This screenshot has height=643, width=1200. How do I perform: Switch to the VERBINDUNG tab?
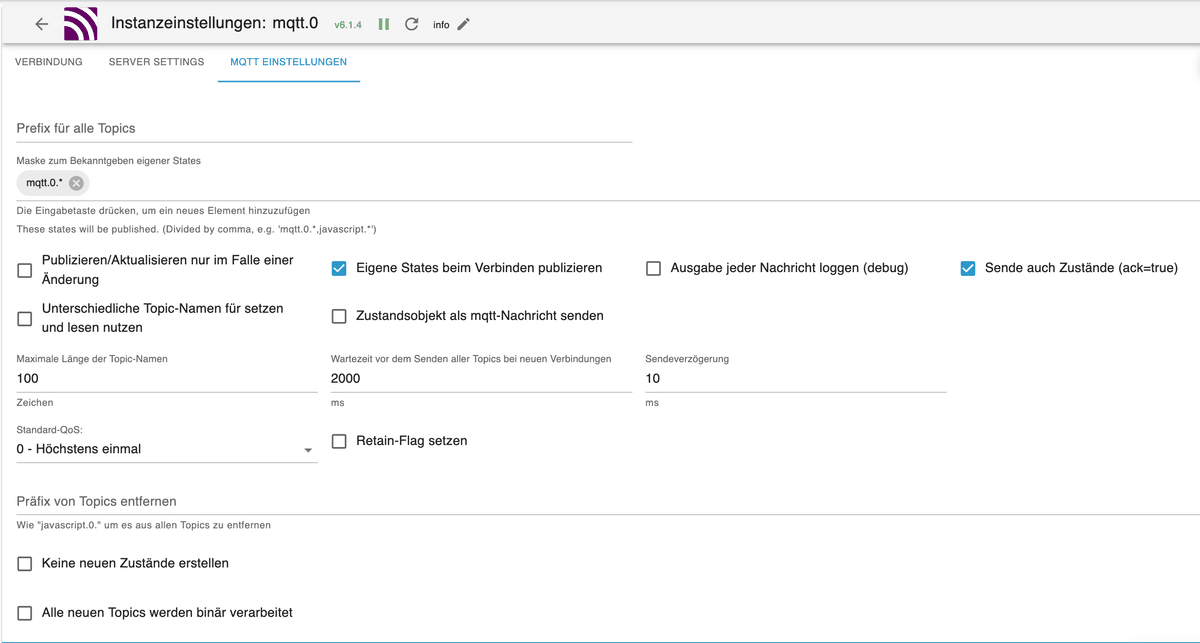click(49, 61)
